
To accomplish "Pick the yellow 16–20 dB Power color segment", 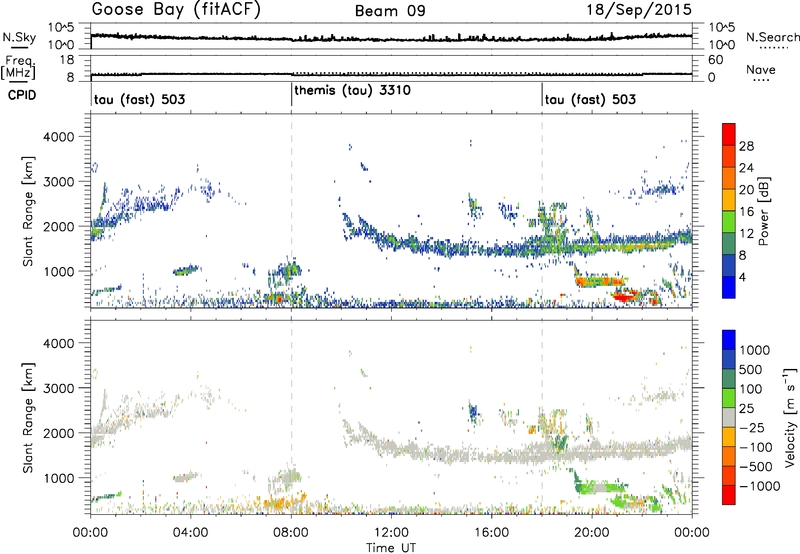I will coord(729,200).
